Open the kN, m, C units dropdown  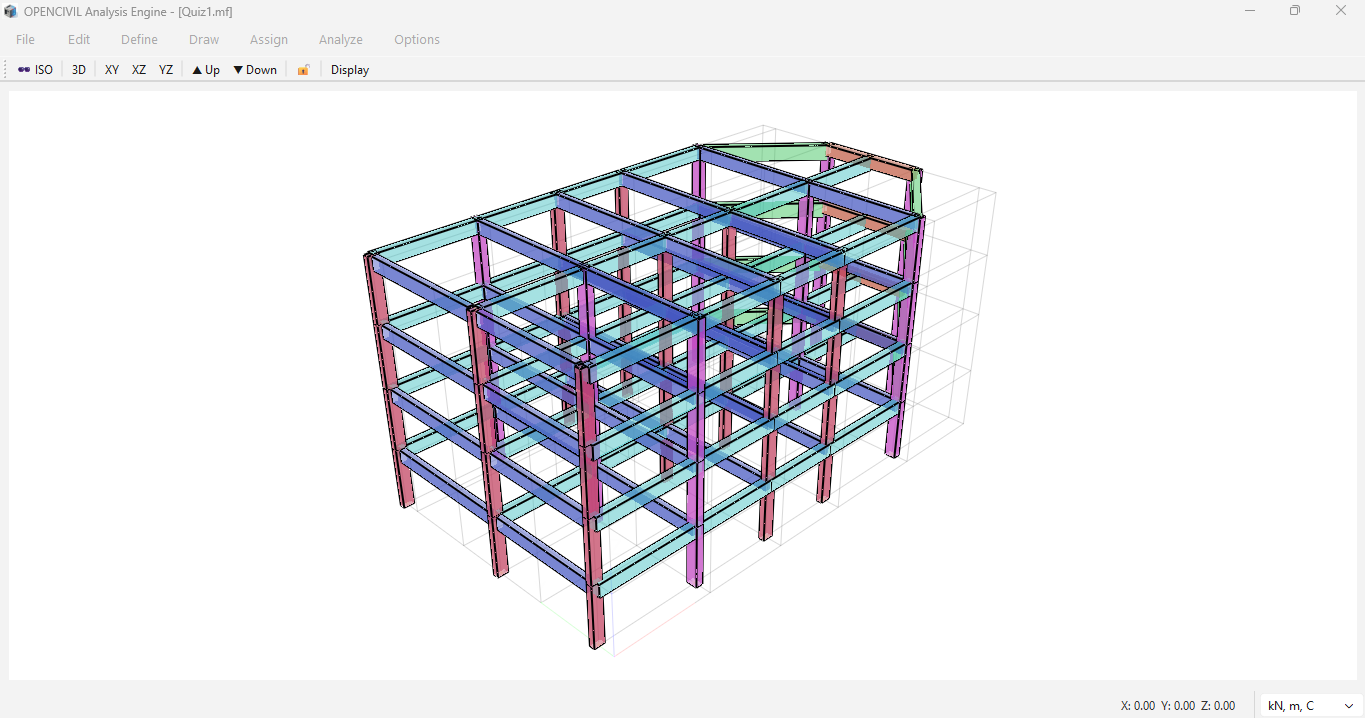[1310, 706]
